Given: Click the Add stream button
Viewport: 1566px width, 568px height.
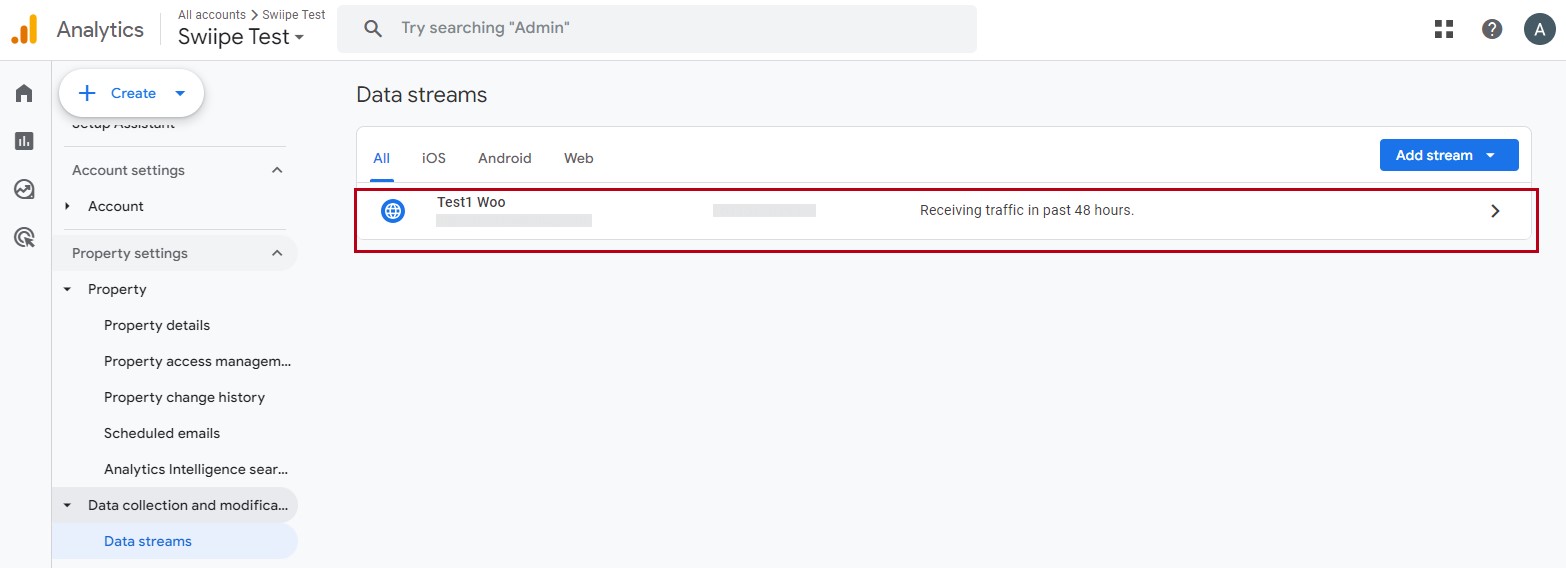Looking at the screenshot, I should [1448, 155].
